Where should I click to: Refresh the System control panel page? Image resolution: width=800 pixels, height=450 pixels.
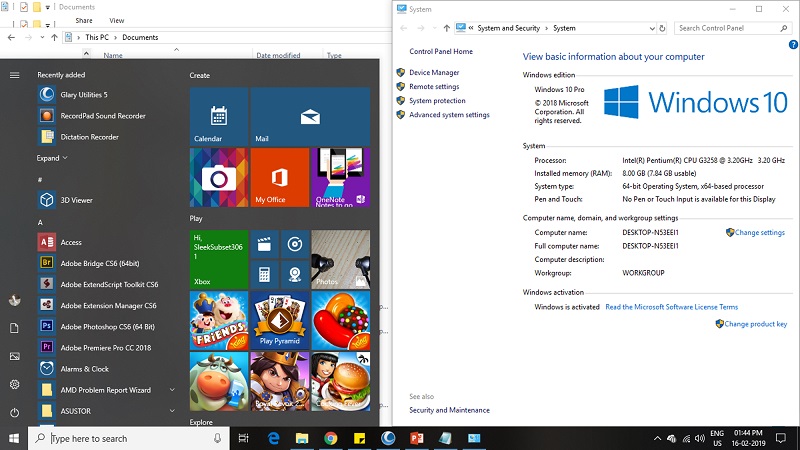[x=662, y=29]
